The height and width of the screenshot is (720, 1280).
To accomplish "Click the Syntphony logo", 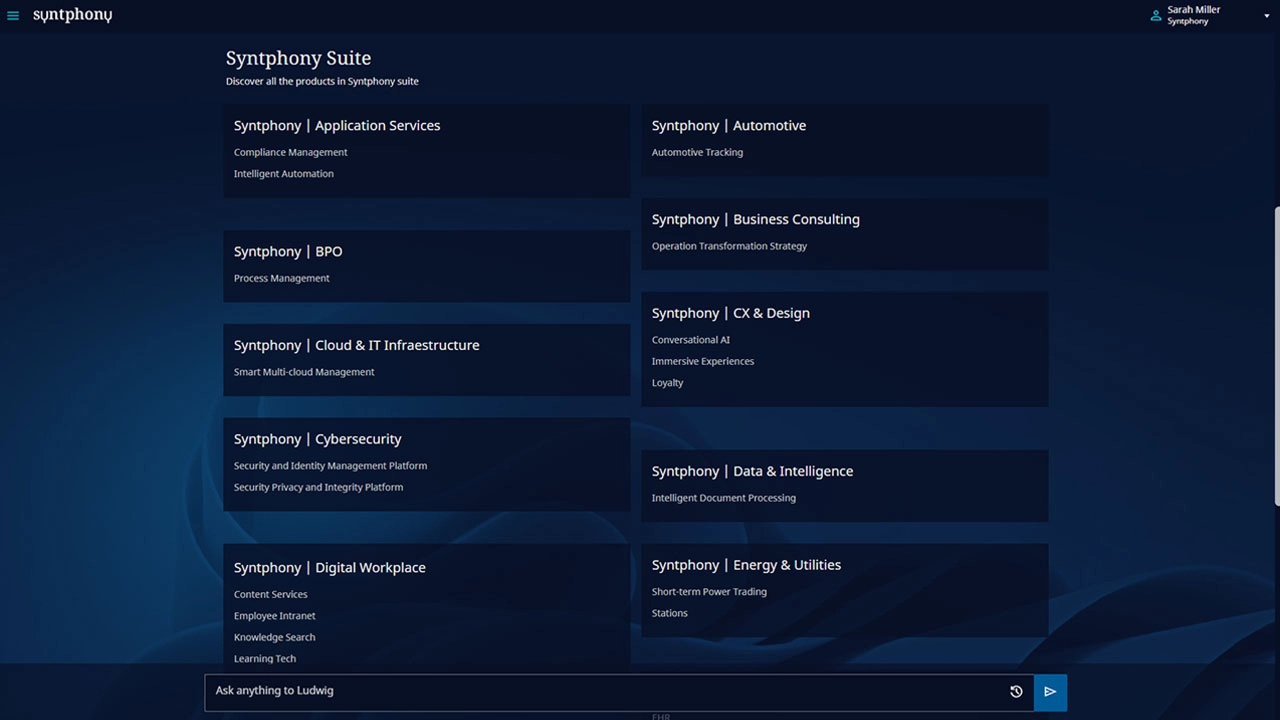I will (72, 15).
